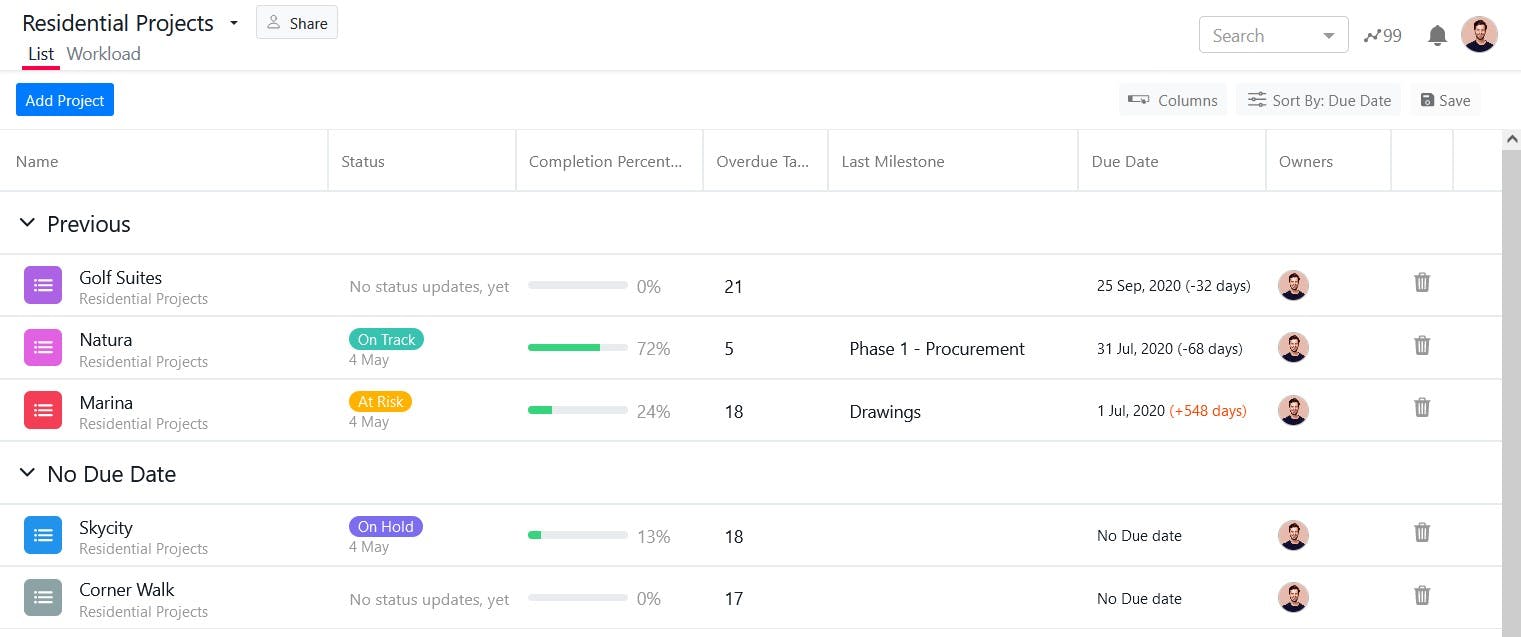1521x637 pixels.
Task: Remove the Skycity project with trash icon
Action: click(x=1422, y=533)
